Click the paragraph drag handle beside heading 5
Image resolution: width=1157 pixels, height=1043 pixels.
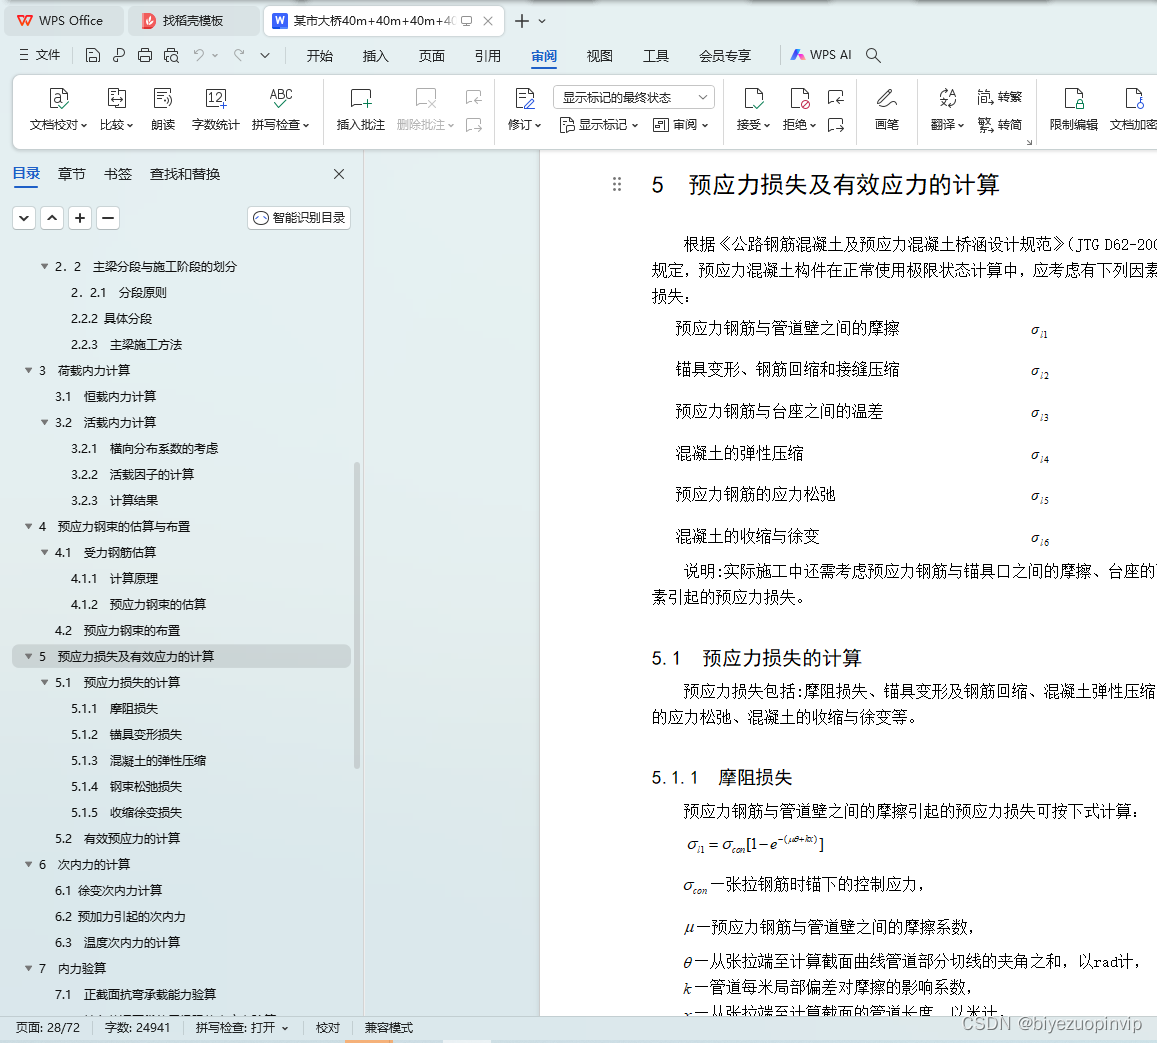point(617,184)
